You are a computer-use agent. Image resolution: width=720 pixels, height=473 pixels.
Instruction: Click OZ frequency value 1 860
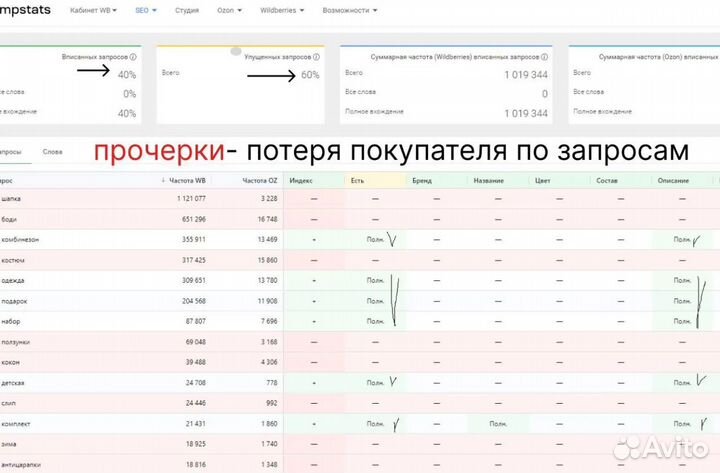click(270, 423)
